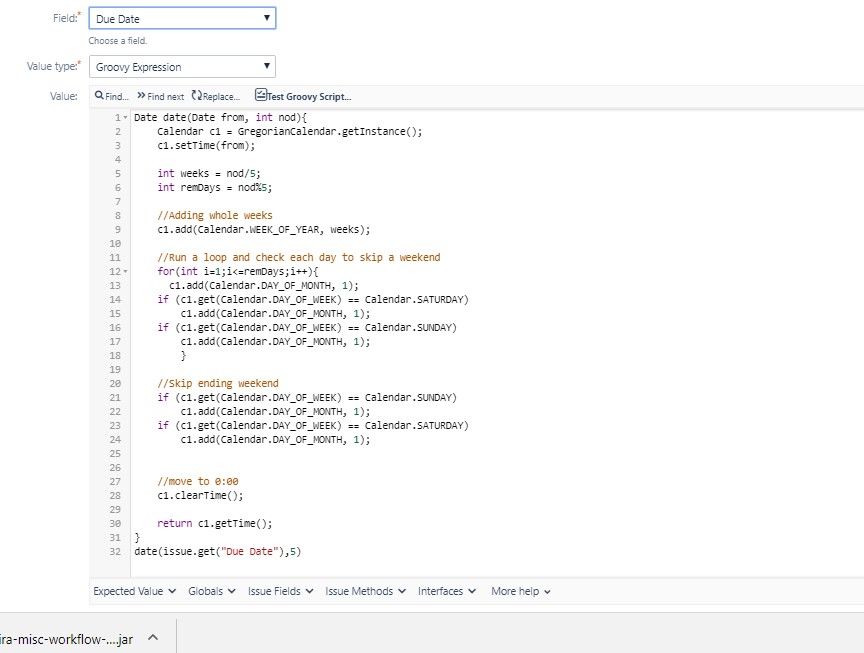Place cursor on the date(issue.get("Due Date"),5) line

pyautogui.click(x=217, y=551)
